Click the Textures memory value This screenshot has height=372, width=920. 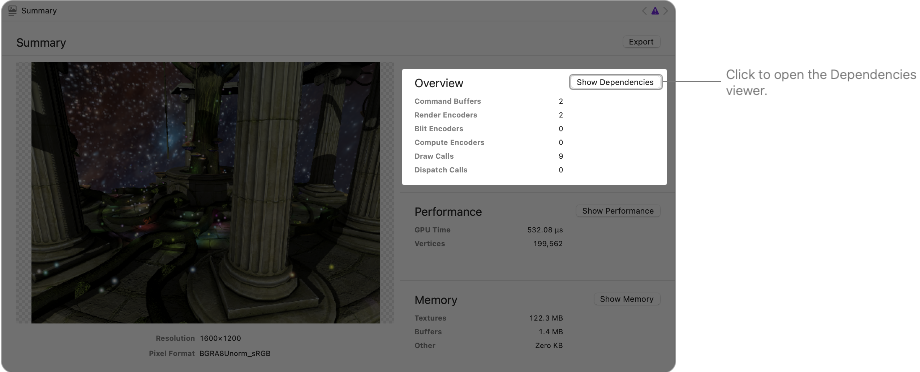546,318
